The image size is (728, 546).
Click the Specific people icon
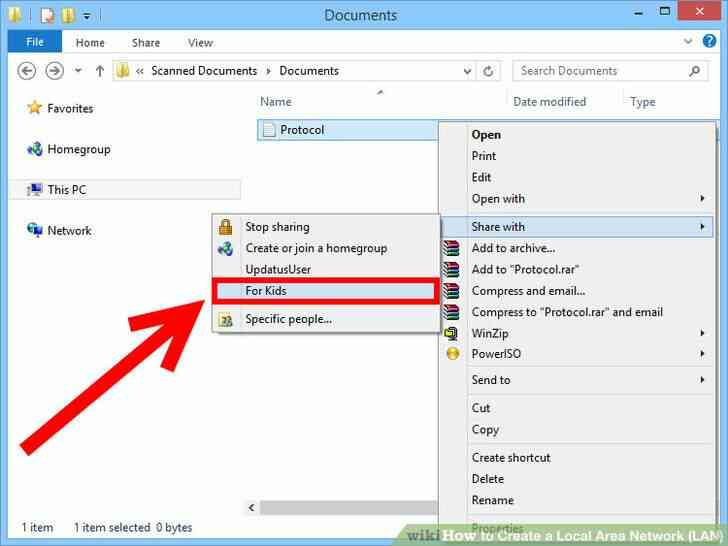tap(226, 319)
